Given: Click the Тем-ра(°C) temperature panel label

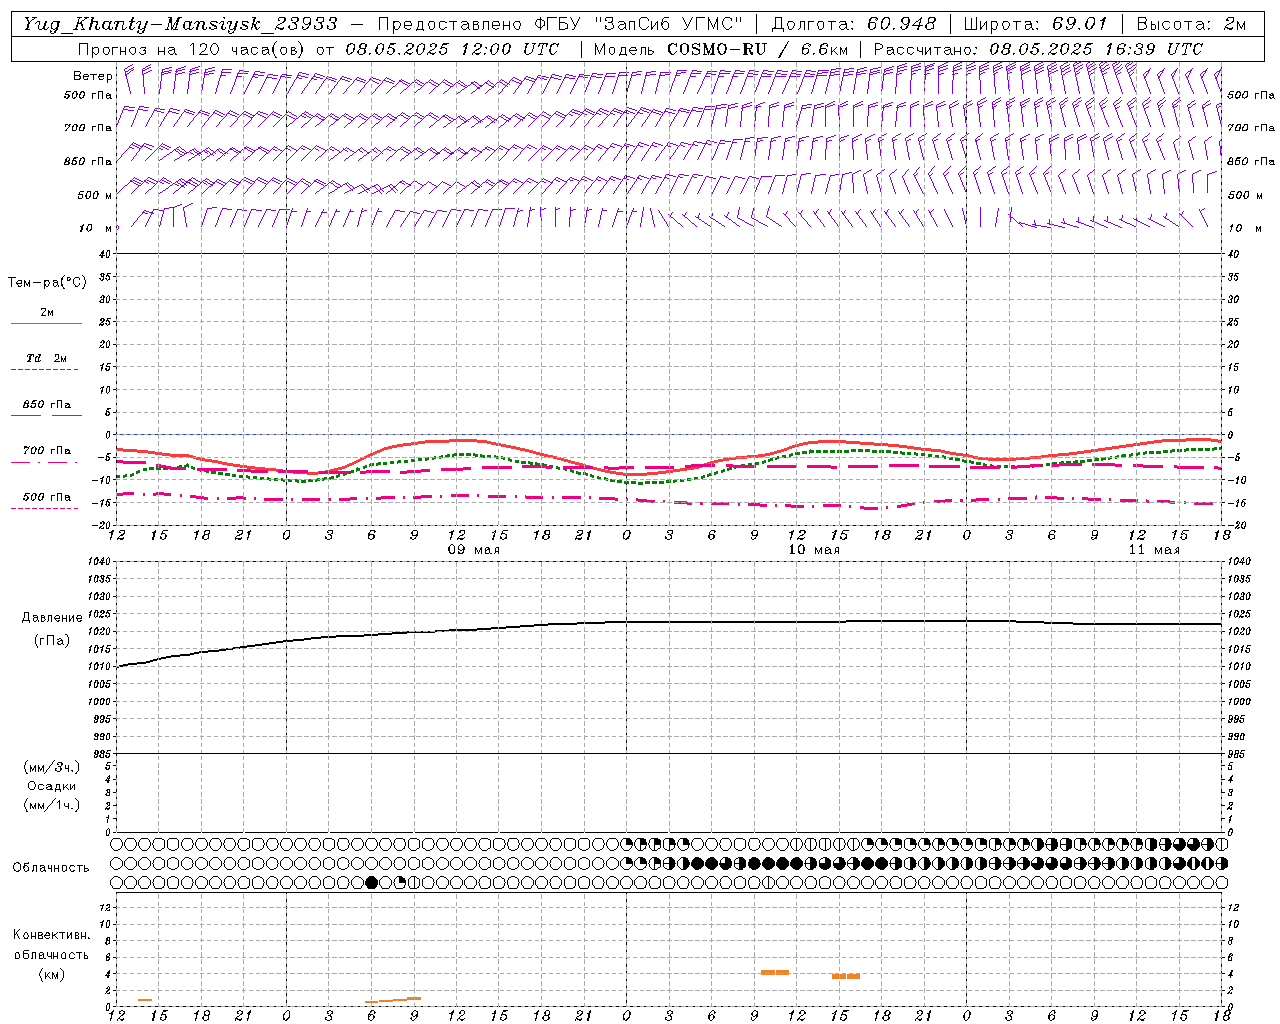Looking at the screenshot, I should [x=47, y=283].
